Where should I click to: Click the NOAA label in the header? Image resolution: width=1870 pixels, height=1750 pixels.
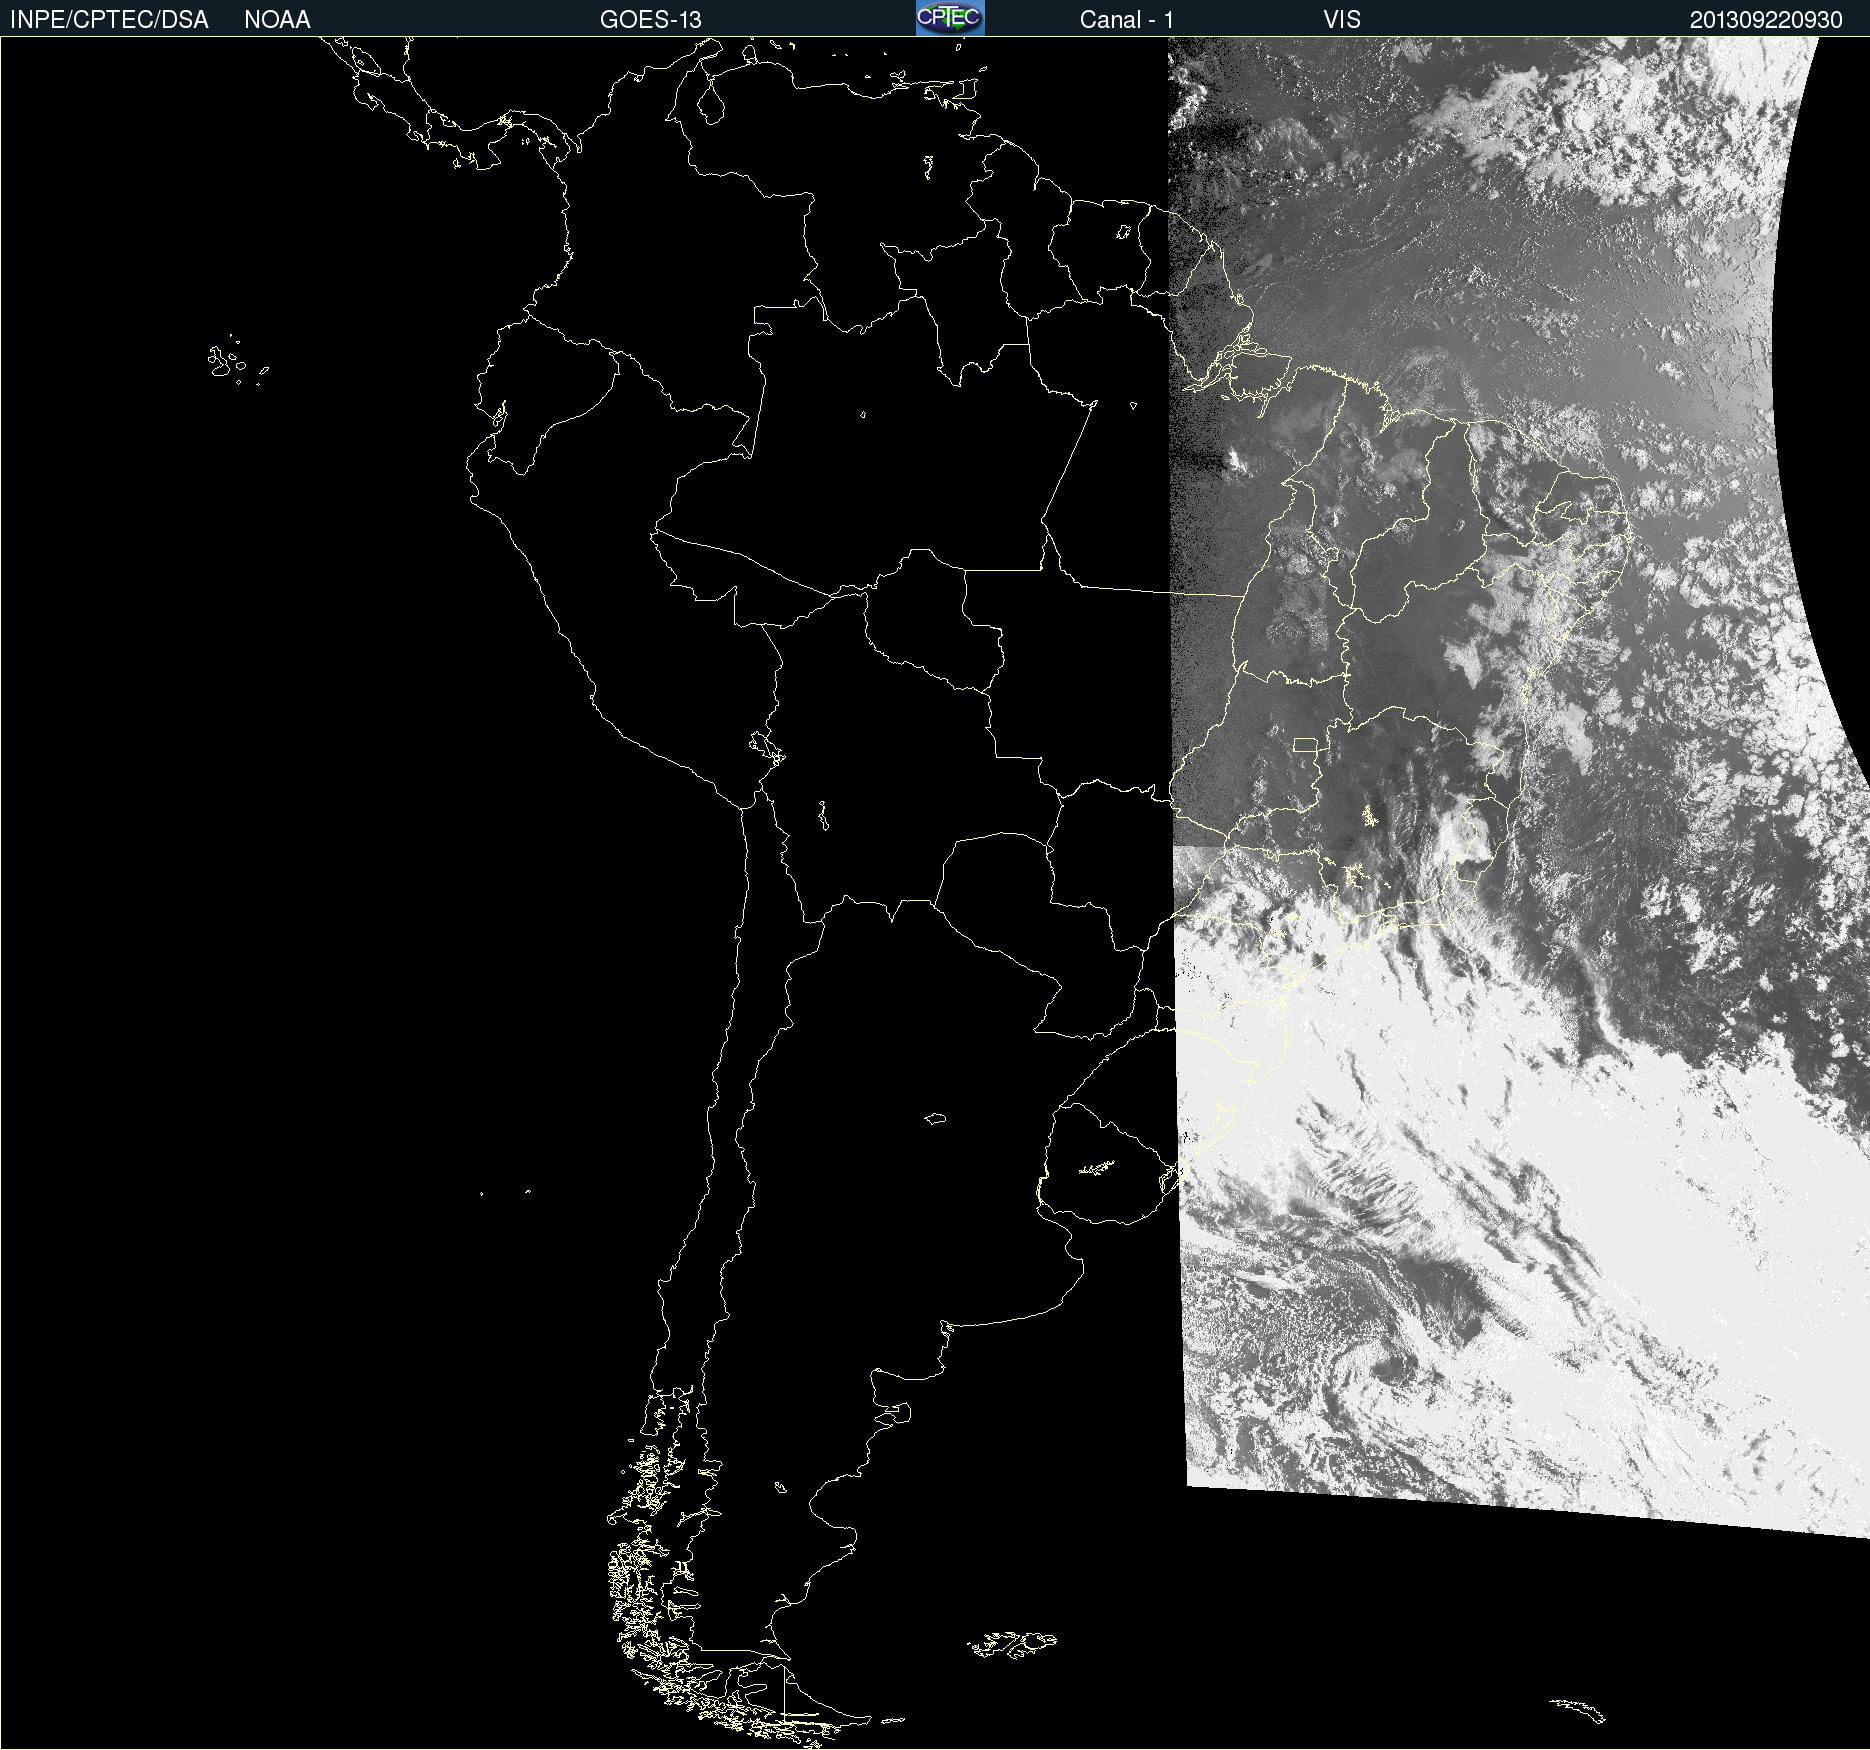click(x=277, y=20)
